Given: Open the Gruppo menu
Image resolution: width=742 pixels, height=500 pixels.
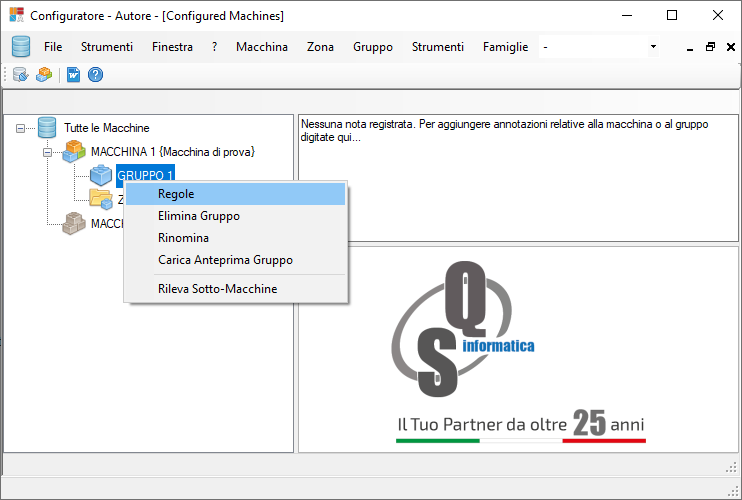Looking at the screenshot, I should click(x=373, y=47).
